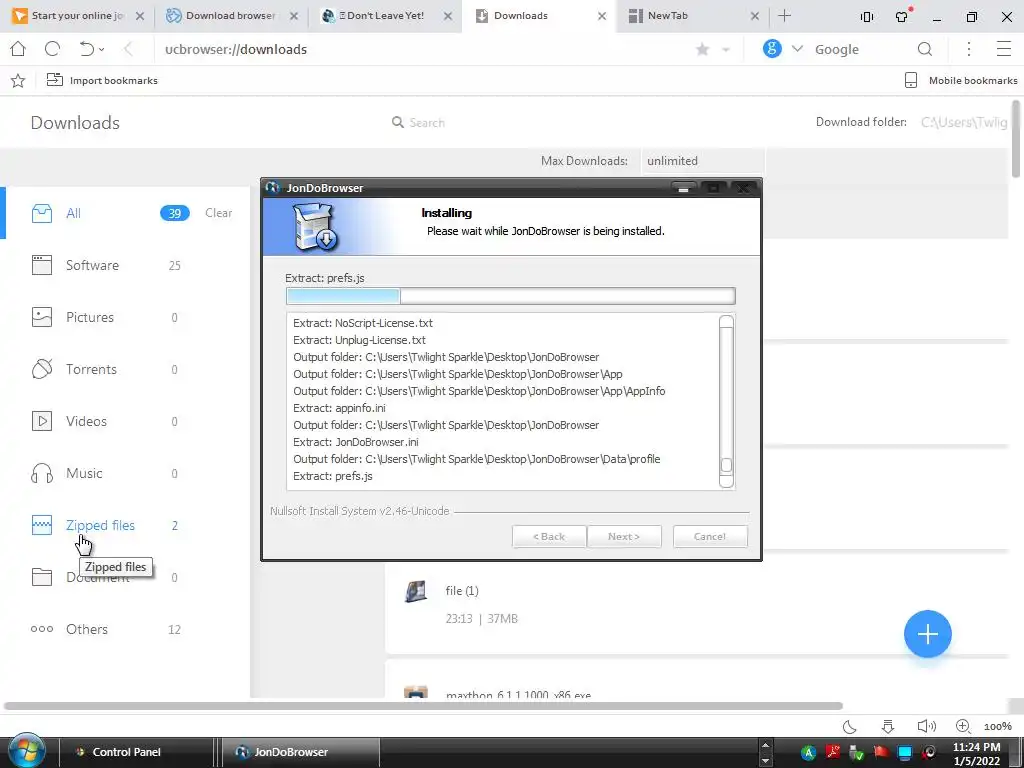Click the zoom plus icon in status bar

(x=963, y=726)
